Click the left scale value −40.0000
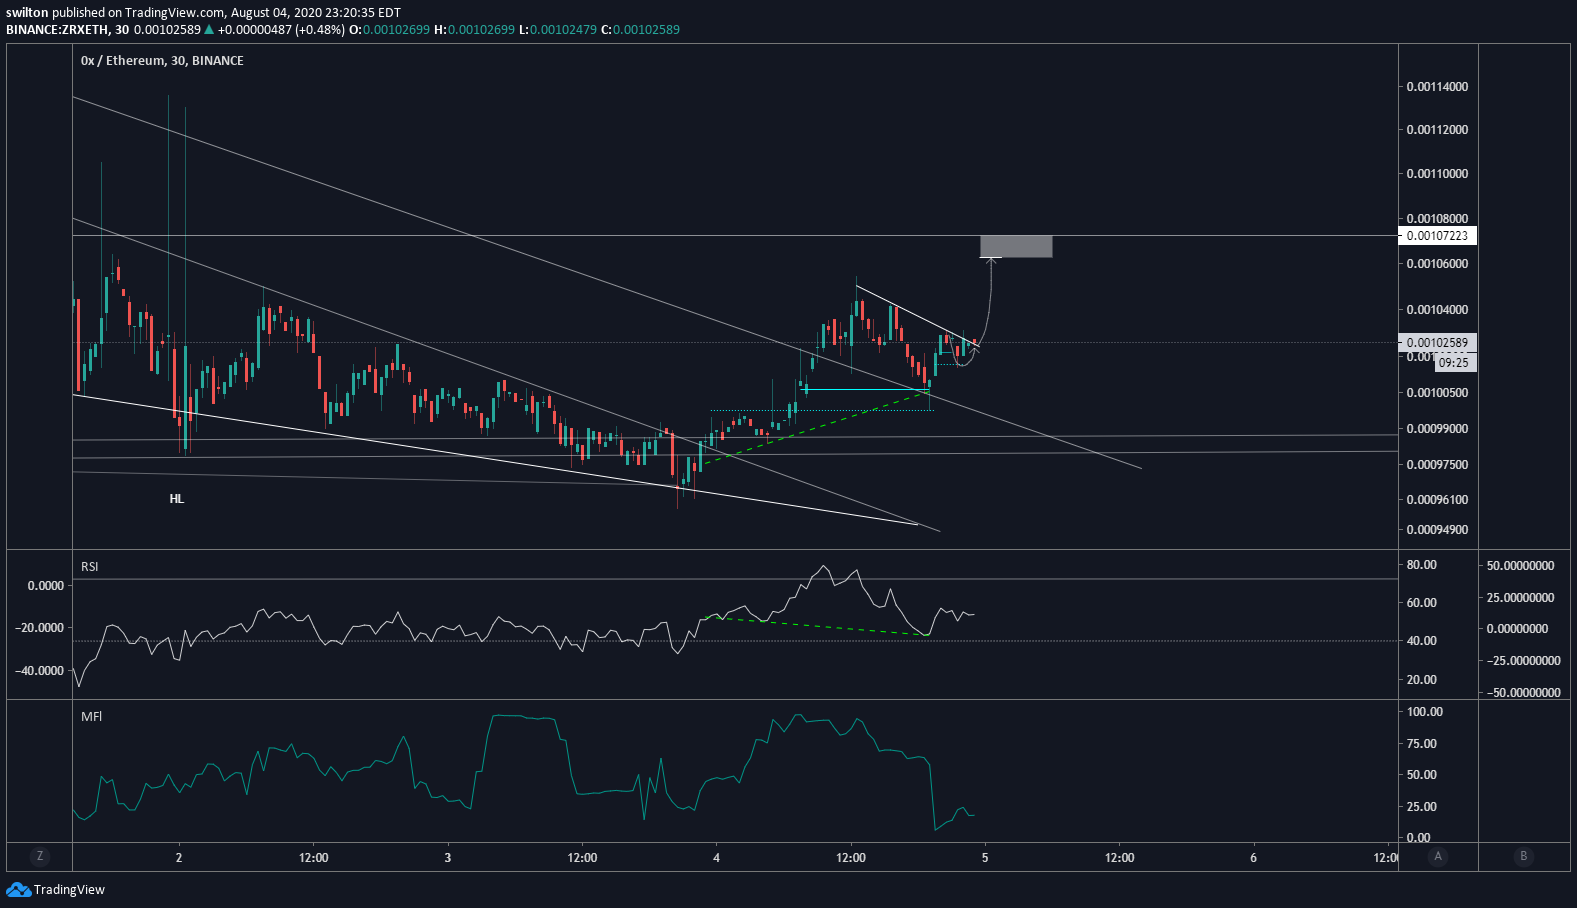This screenshot has width=1577, height=908. [39, 671]
